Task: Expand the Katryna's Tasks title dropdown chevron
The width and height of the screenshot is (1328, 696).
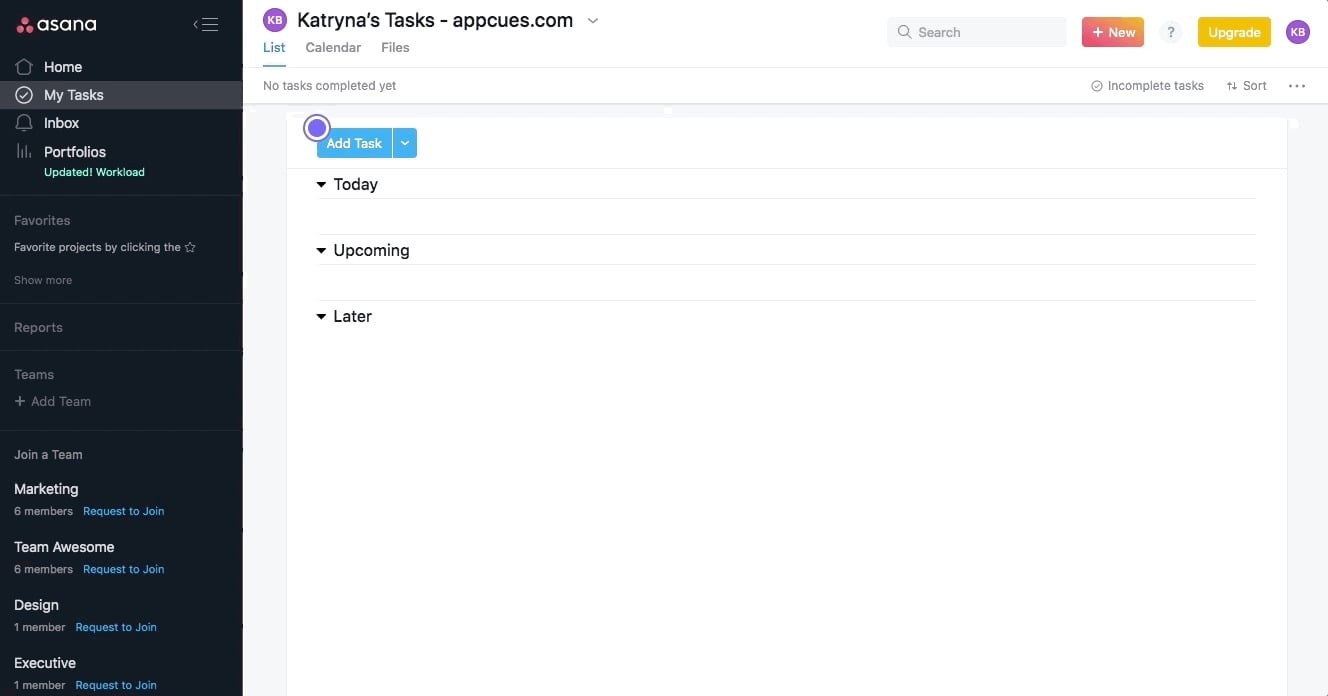Action: pyautogui.click(x=592, y=21)
